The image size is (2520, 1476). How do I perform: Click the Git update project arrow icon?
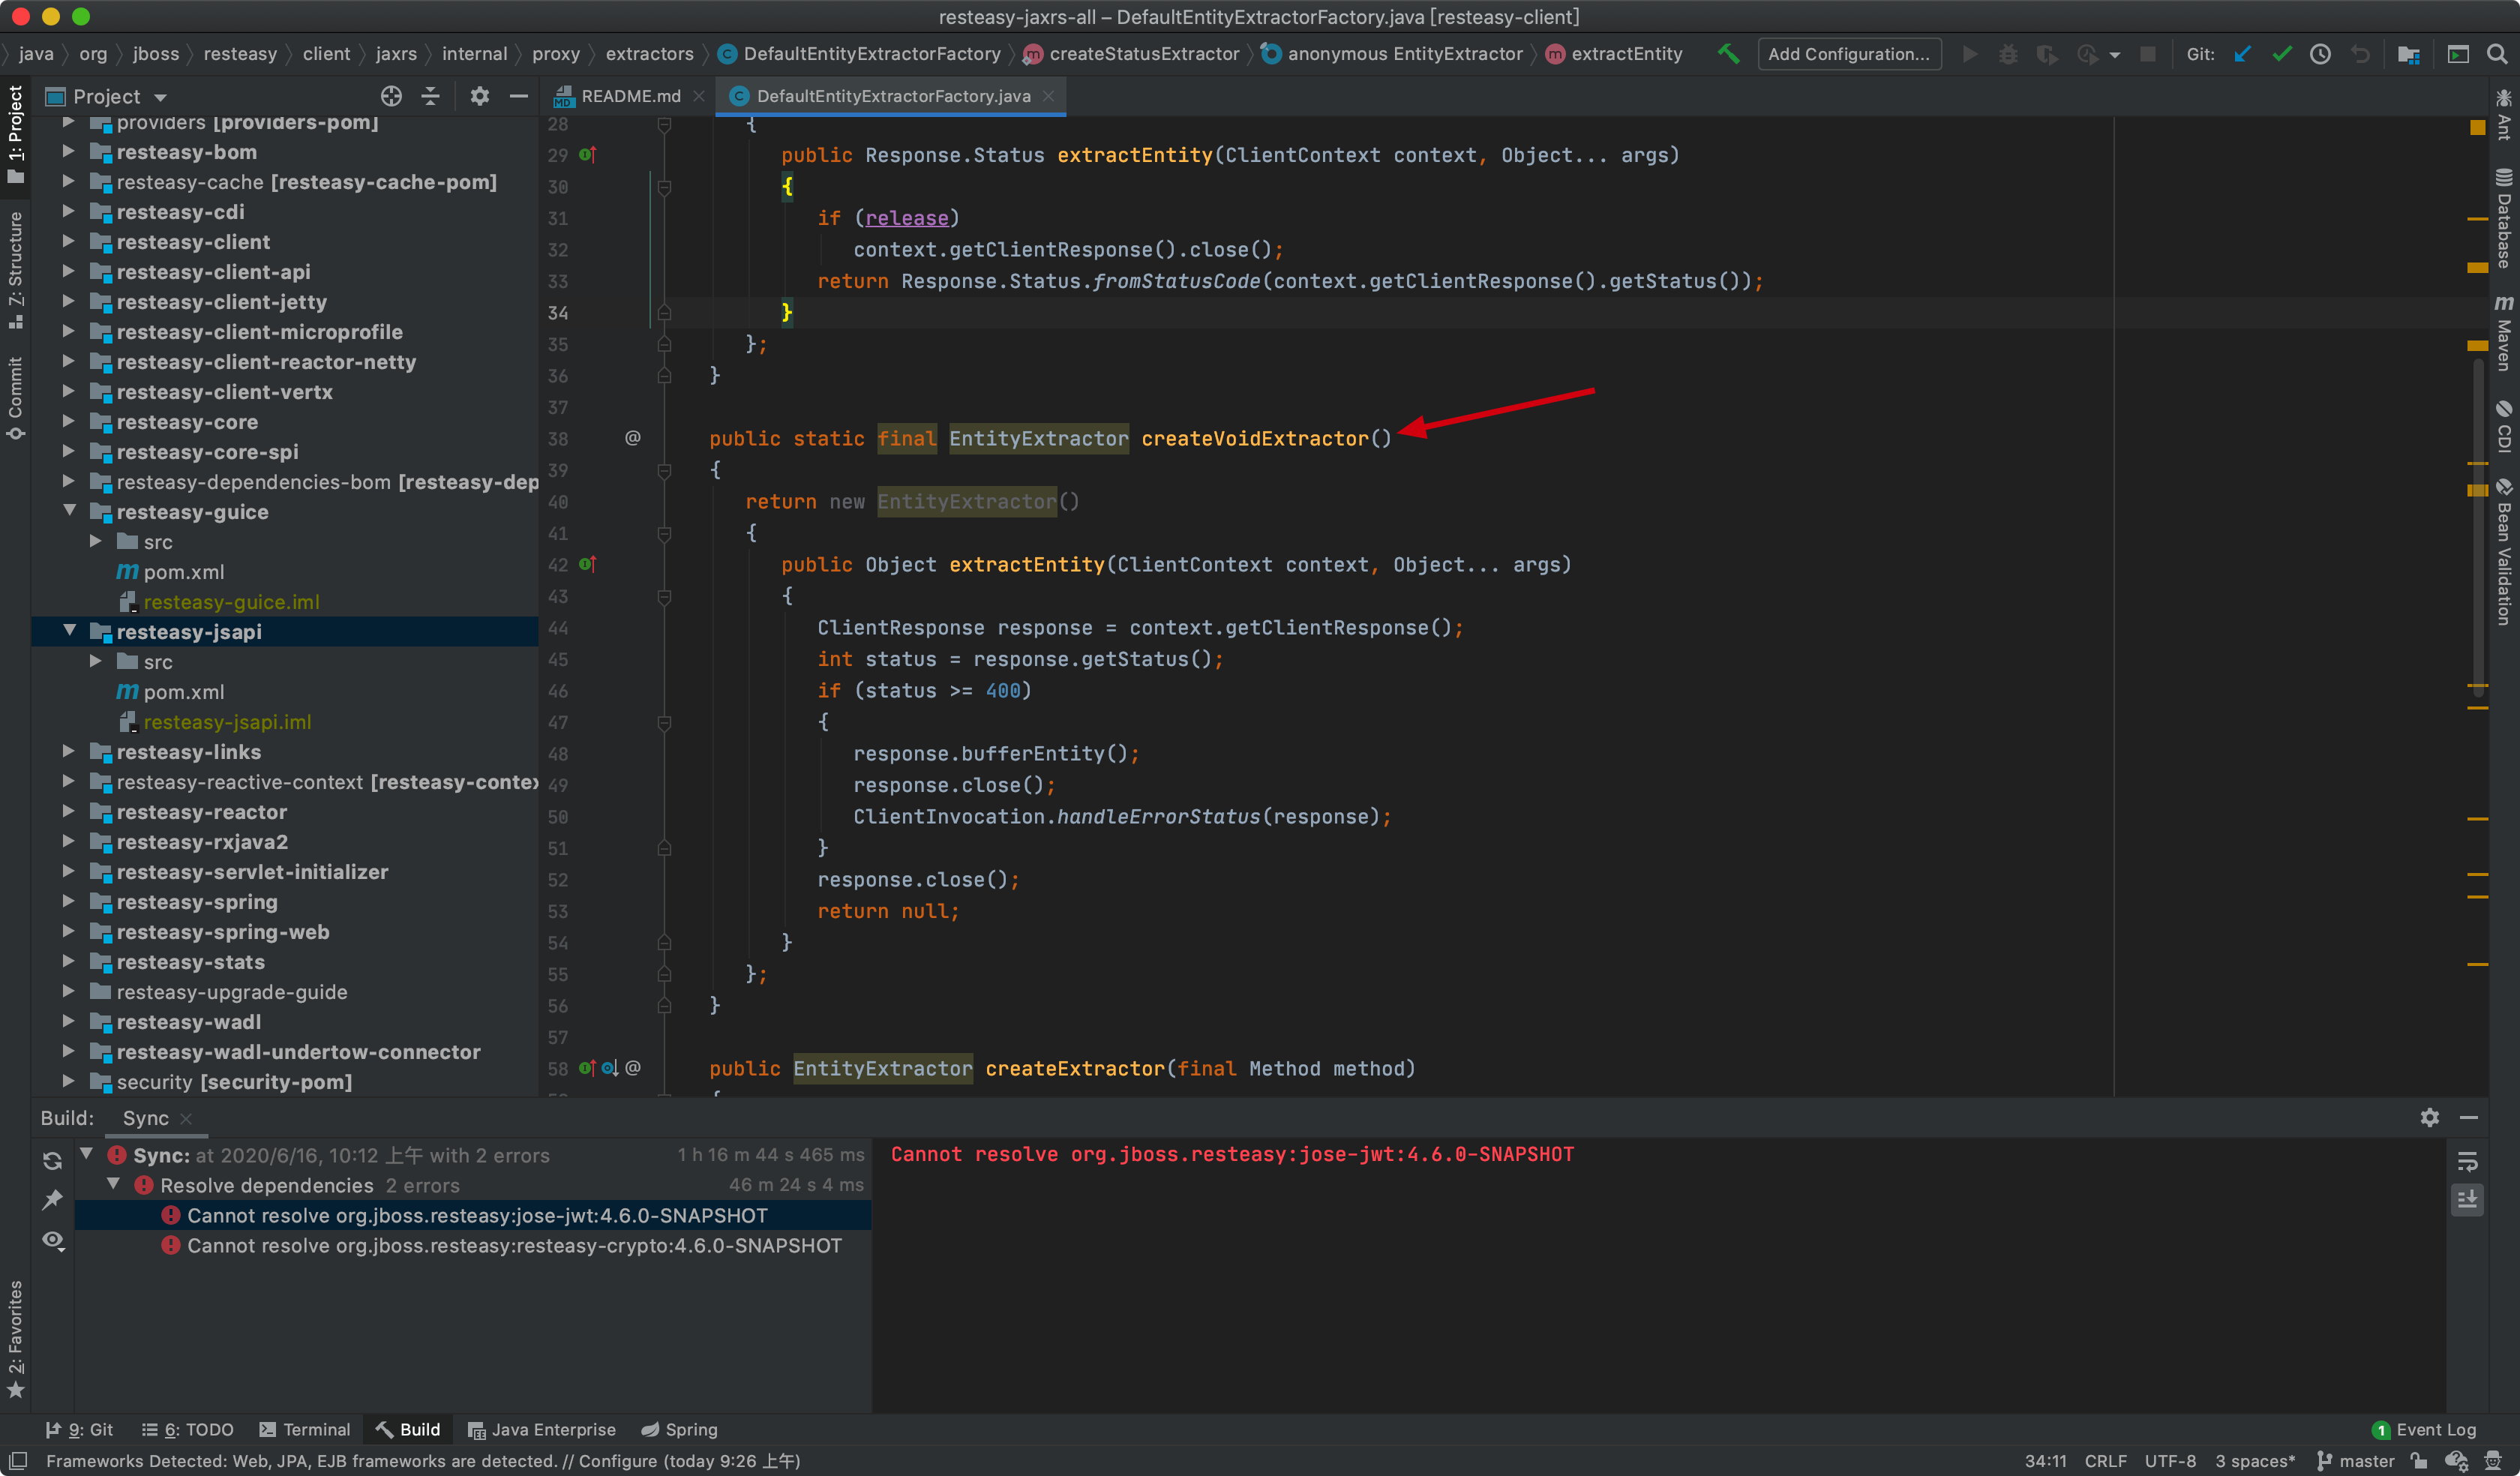pyautogui.click(x=2243, y=54)
